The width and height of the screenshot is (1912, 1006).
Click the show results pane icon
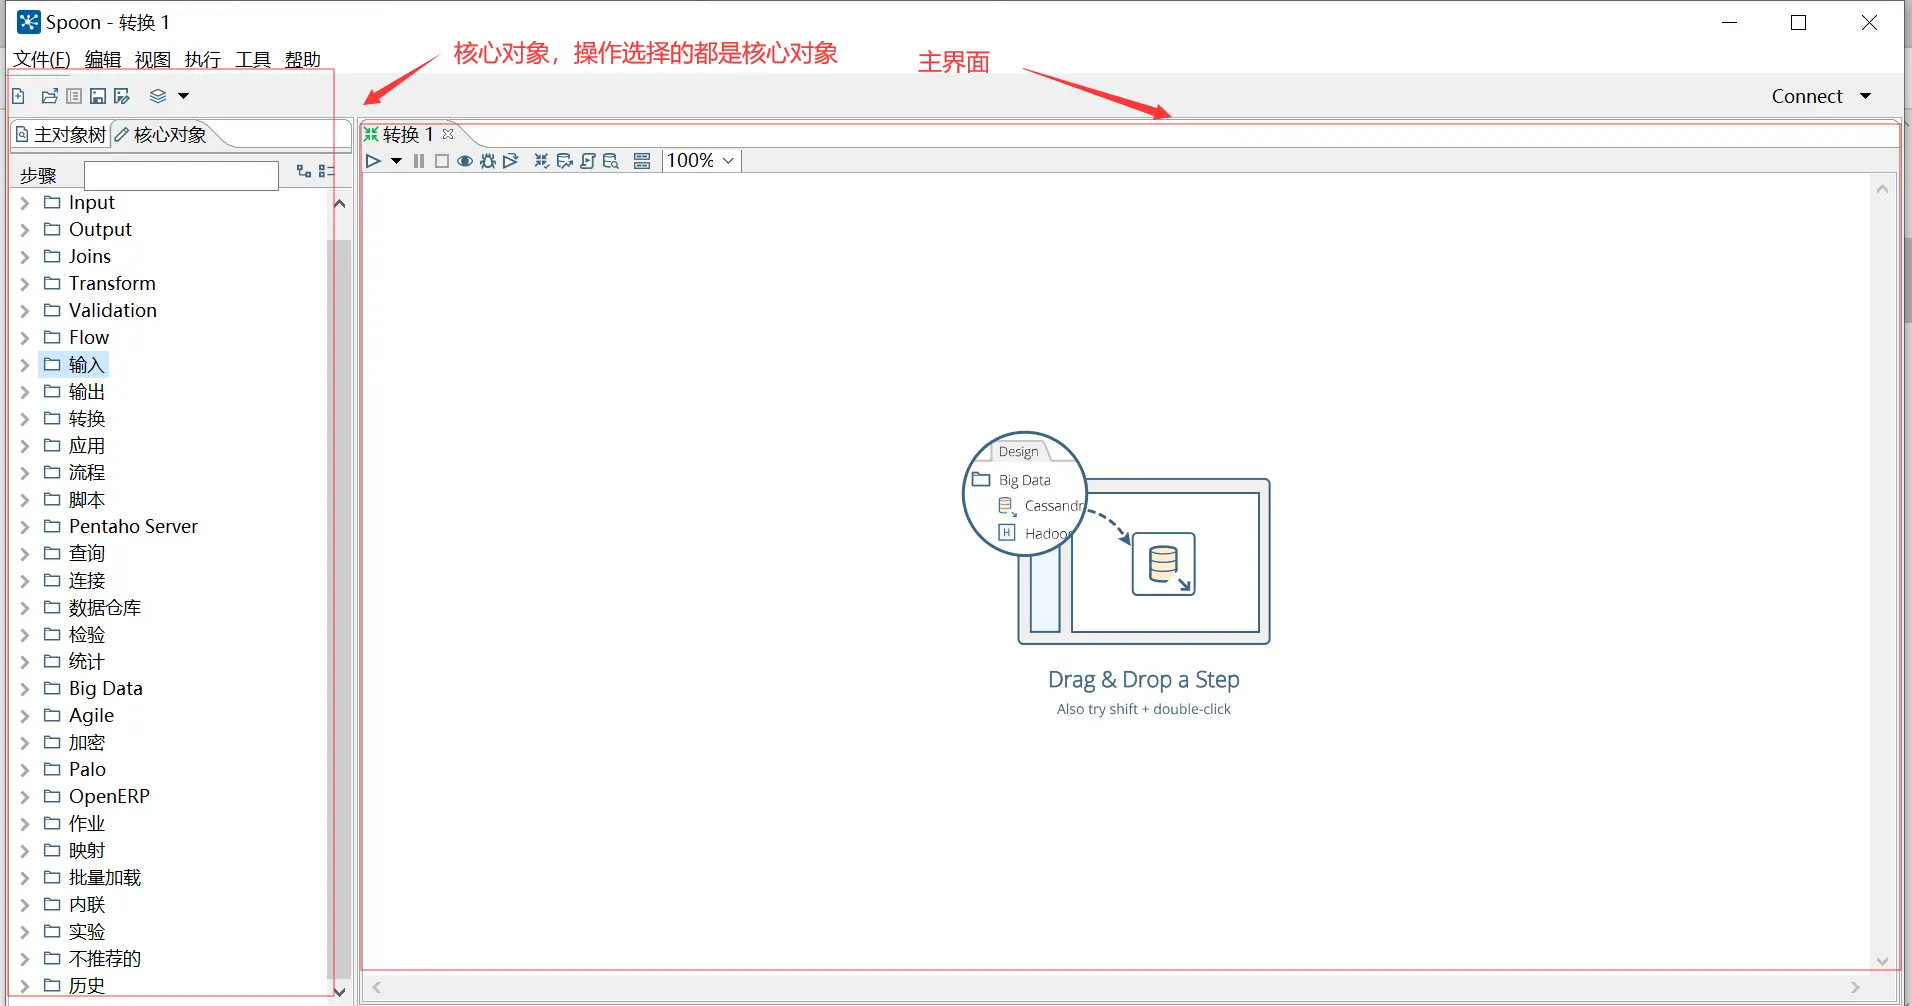(642, 161)
